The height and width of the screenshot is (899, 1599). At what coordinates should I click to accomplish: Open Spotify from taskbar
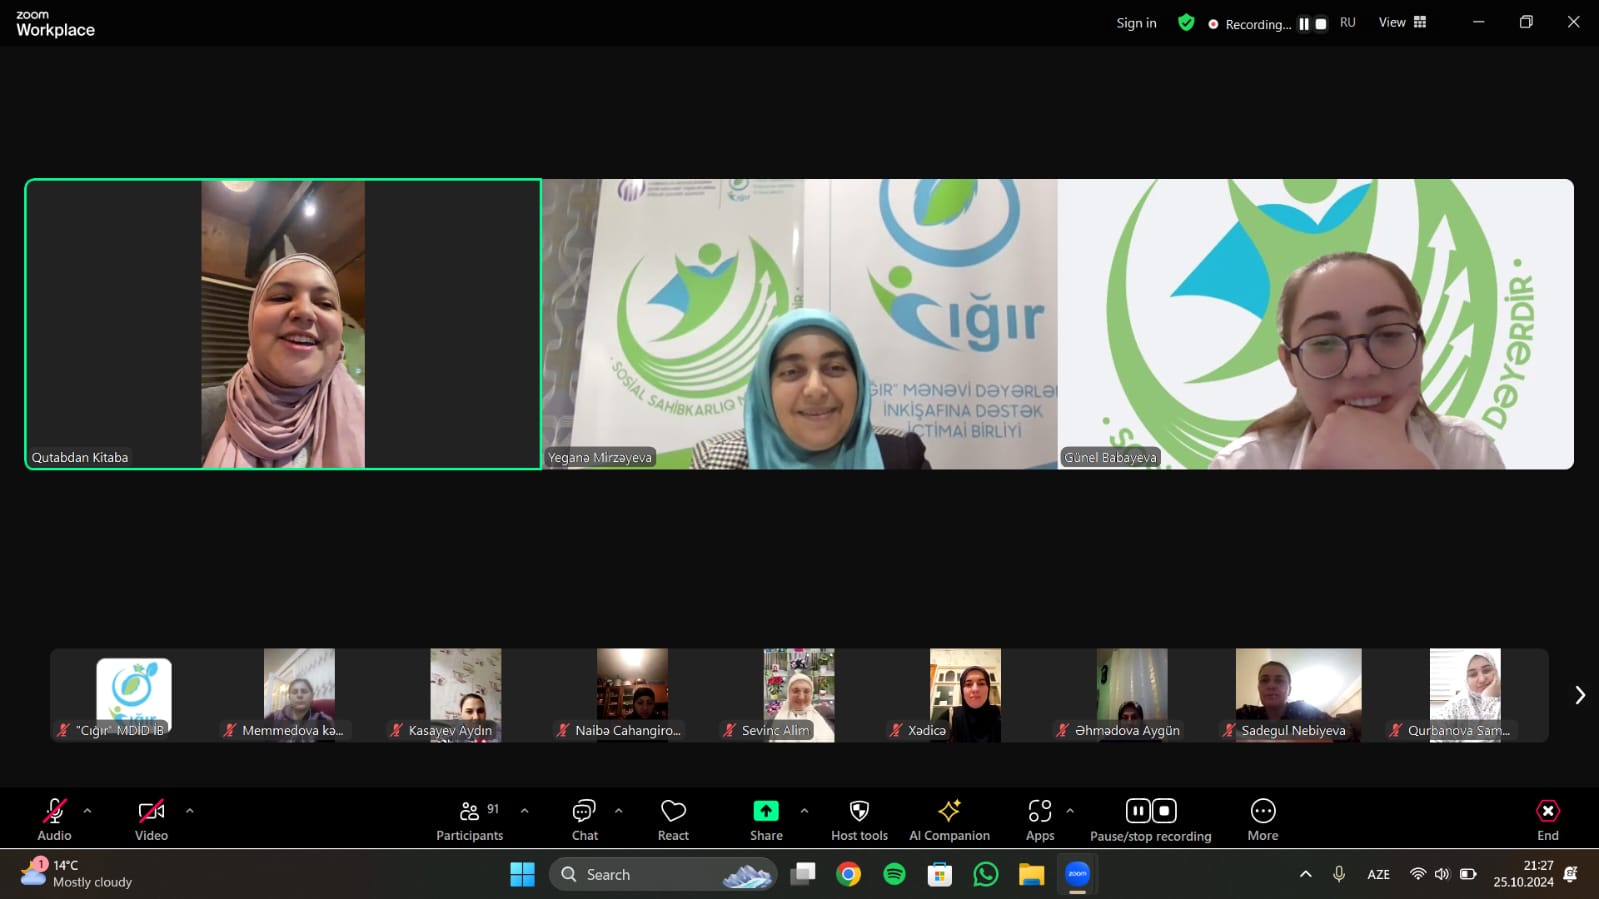[894, 874]
